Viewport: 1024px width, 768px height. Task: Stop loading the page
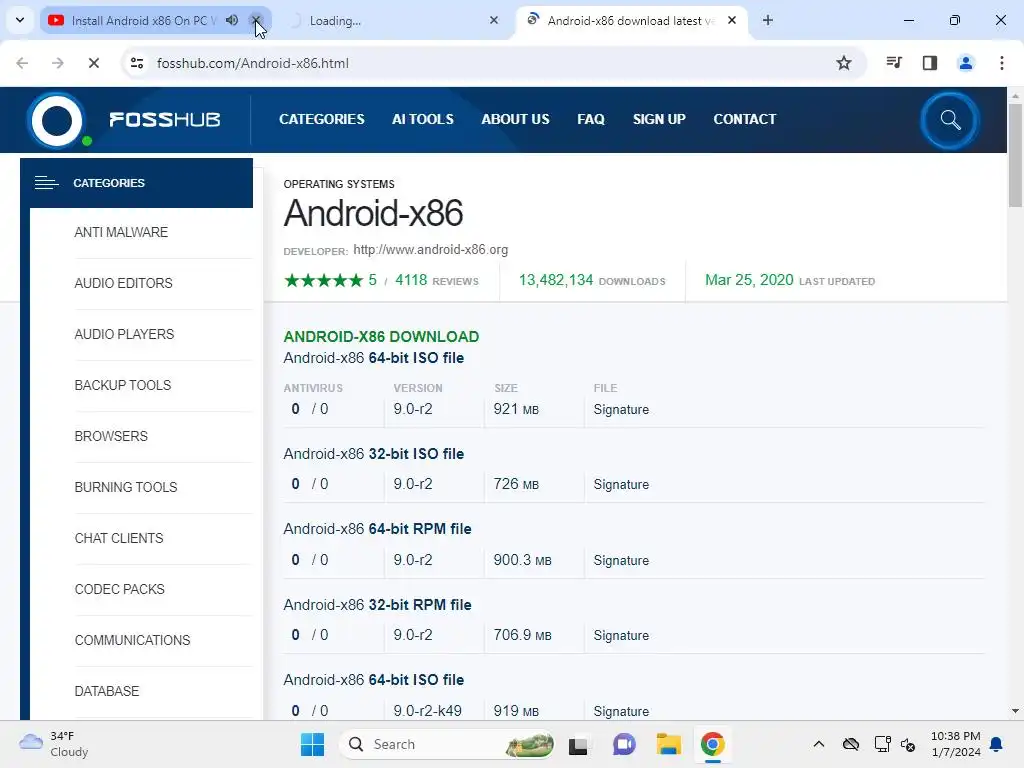93,63
